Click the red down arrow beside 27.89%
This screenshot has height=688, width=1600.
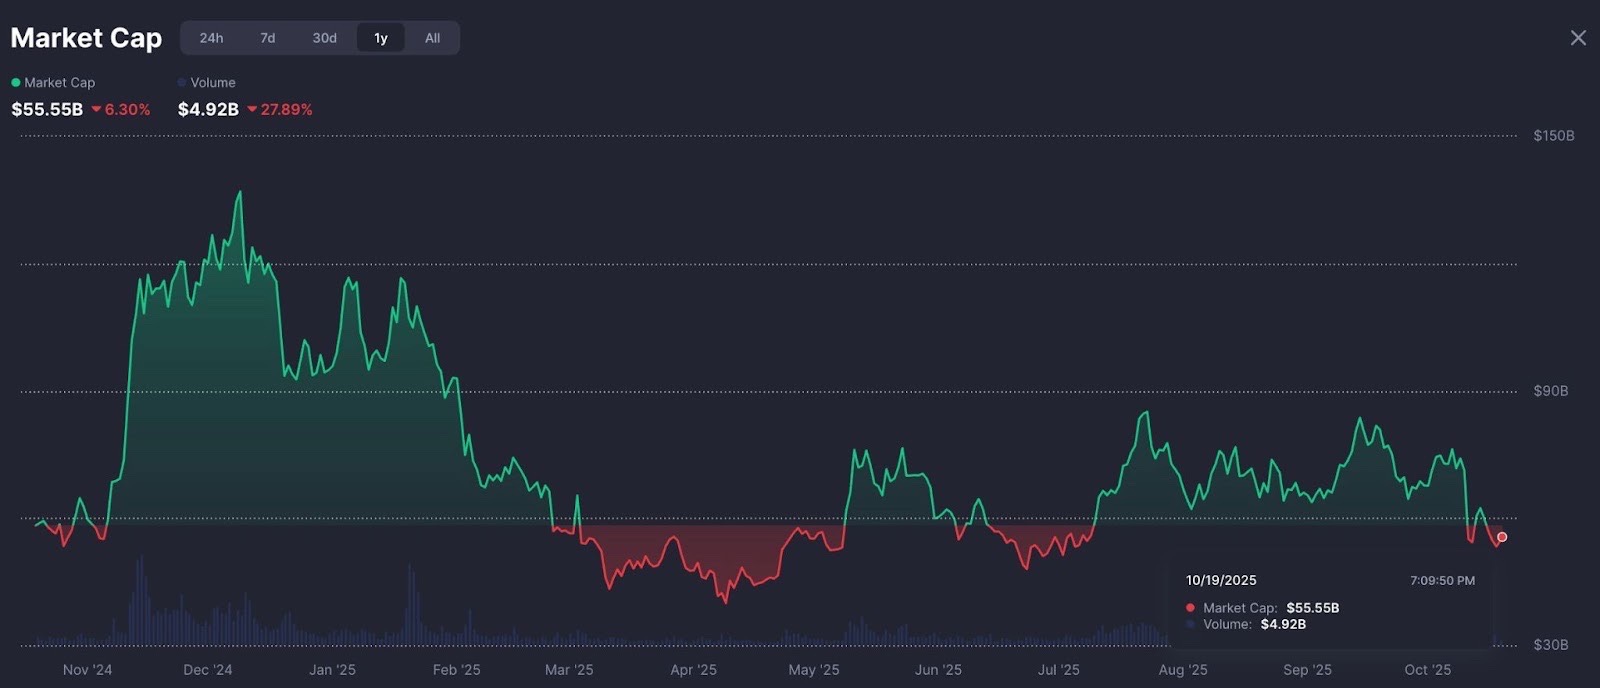pos(252,109)
